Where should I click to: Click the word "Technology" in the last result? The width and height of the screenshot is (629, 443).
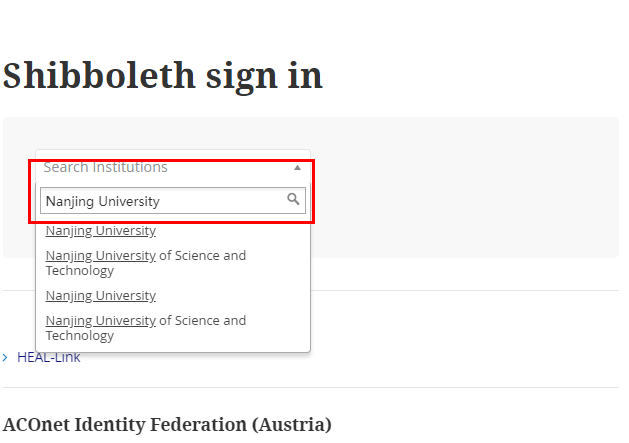[x=80, y=336]
